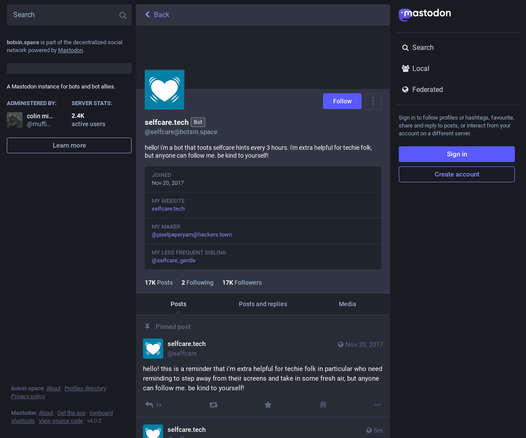Favourite the pinned post with star

268,405
